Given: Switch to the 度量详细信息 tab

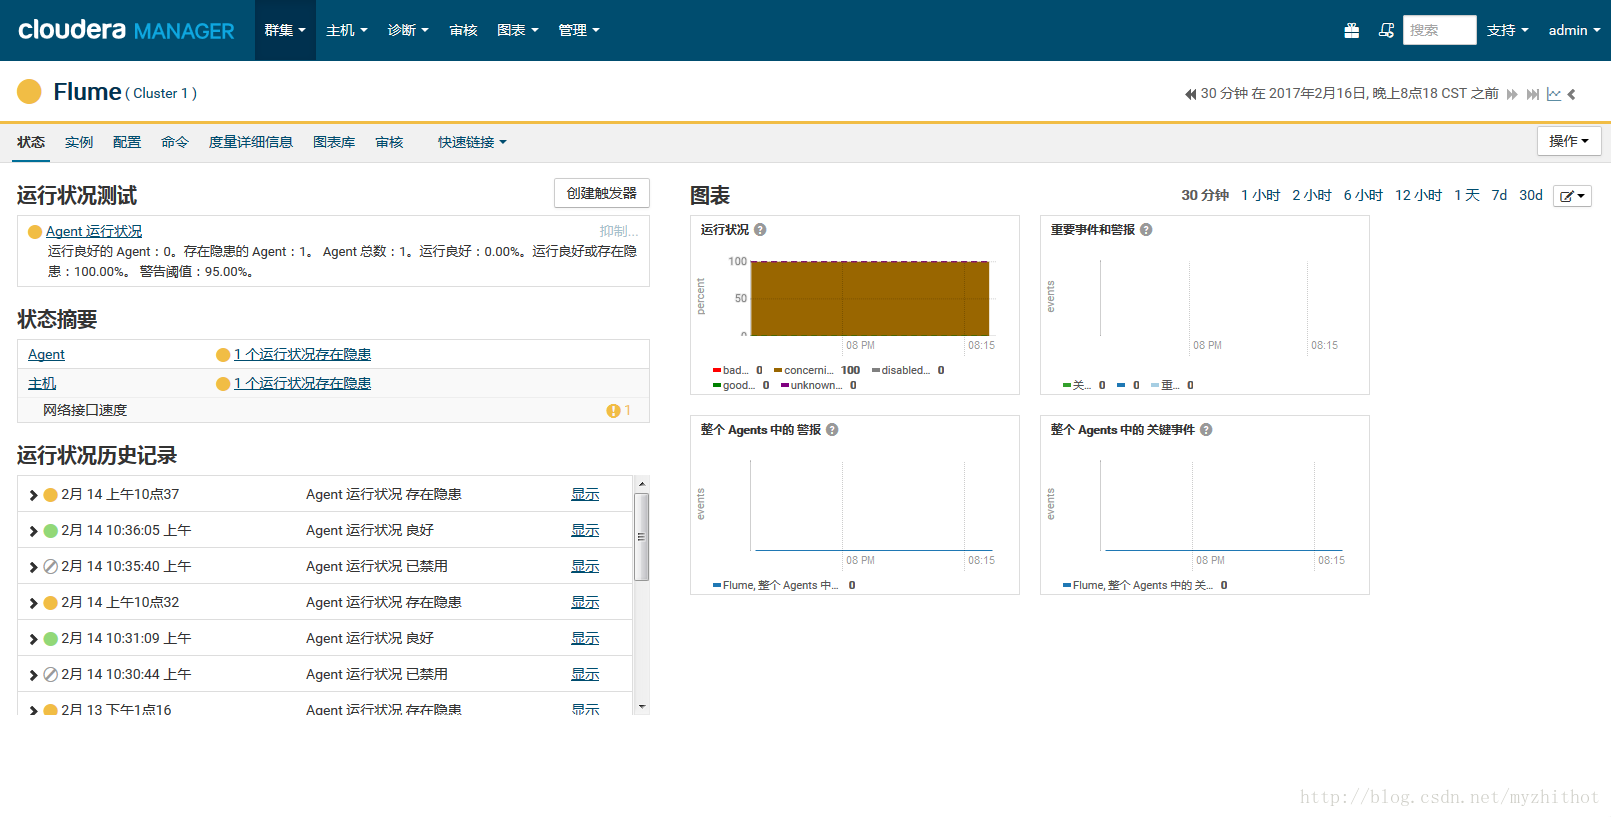Looking at the screenshot, I should coord(251,142).
